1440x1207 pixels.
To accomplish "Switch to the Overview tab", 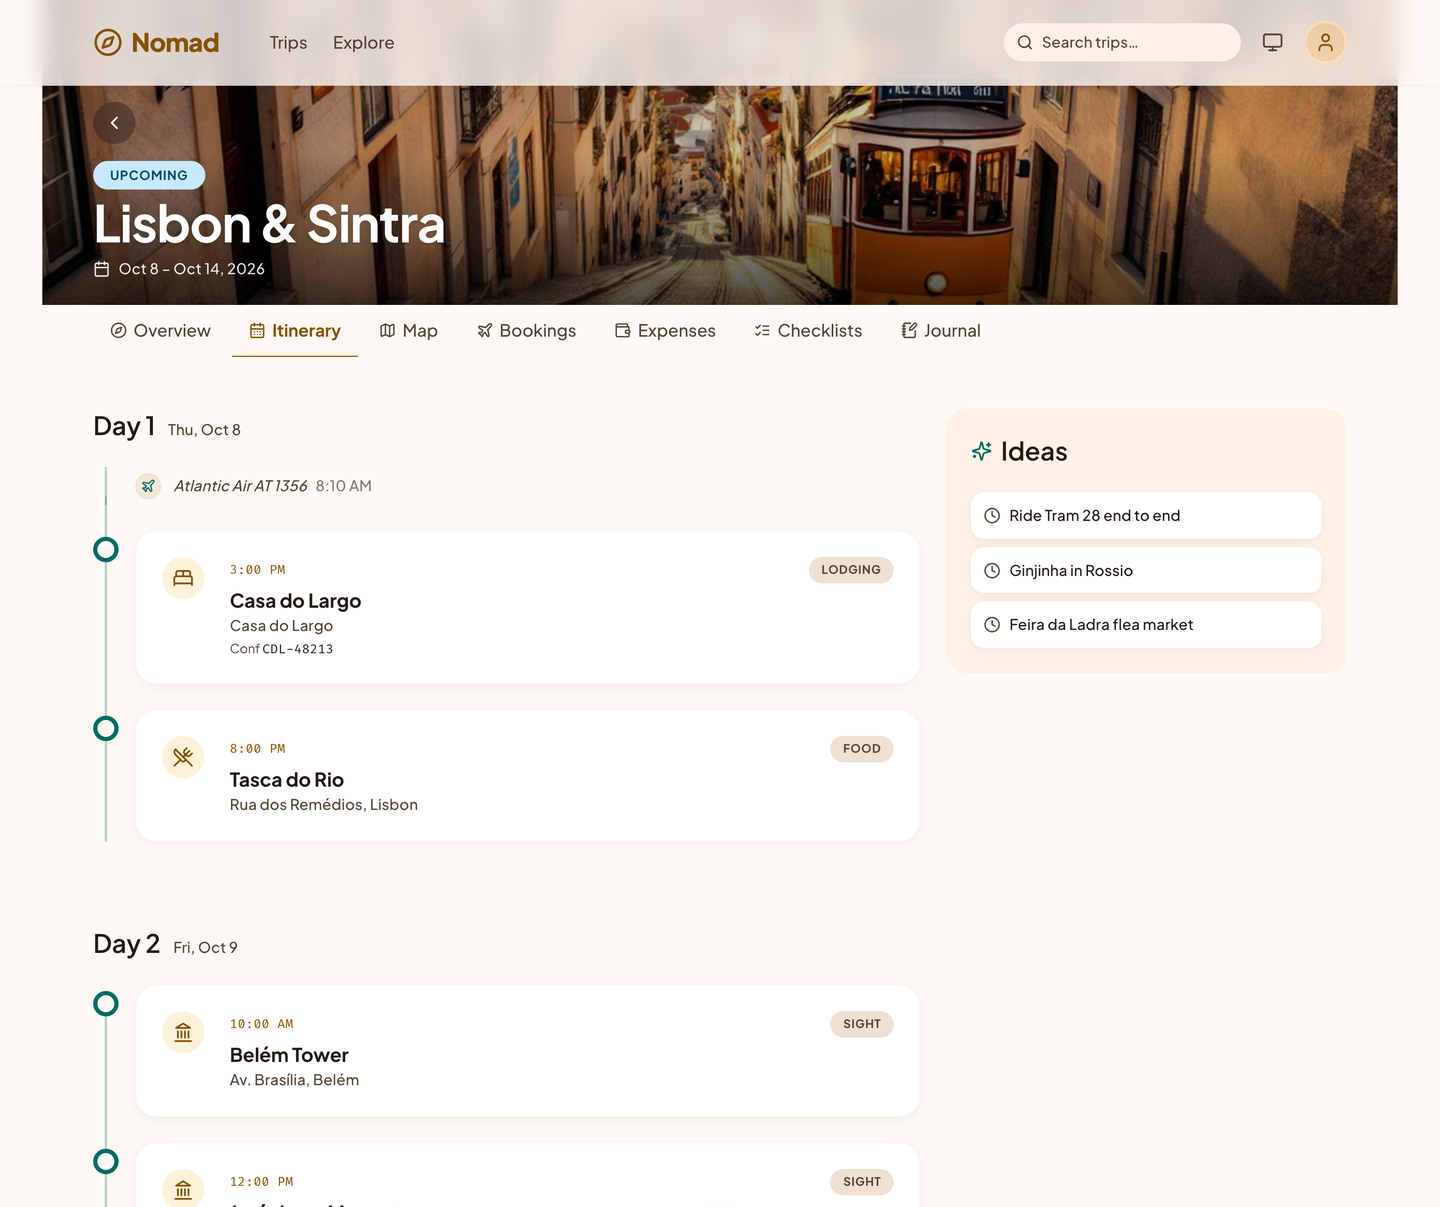I will pyautogui.click(x=160, y=331).
